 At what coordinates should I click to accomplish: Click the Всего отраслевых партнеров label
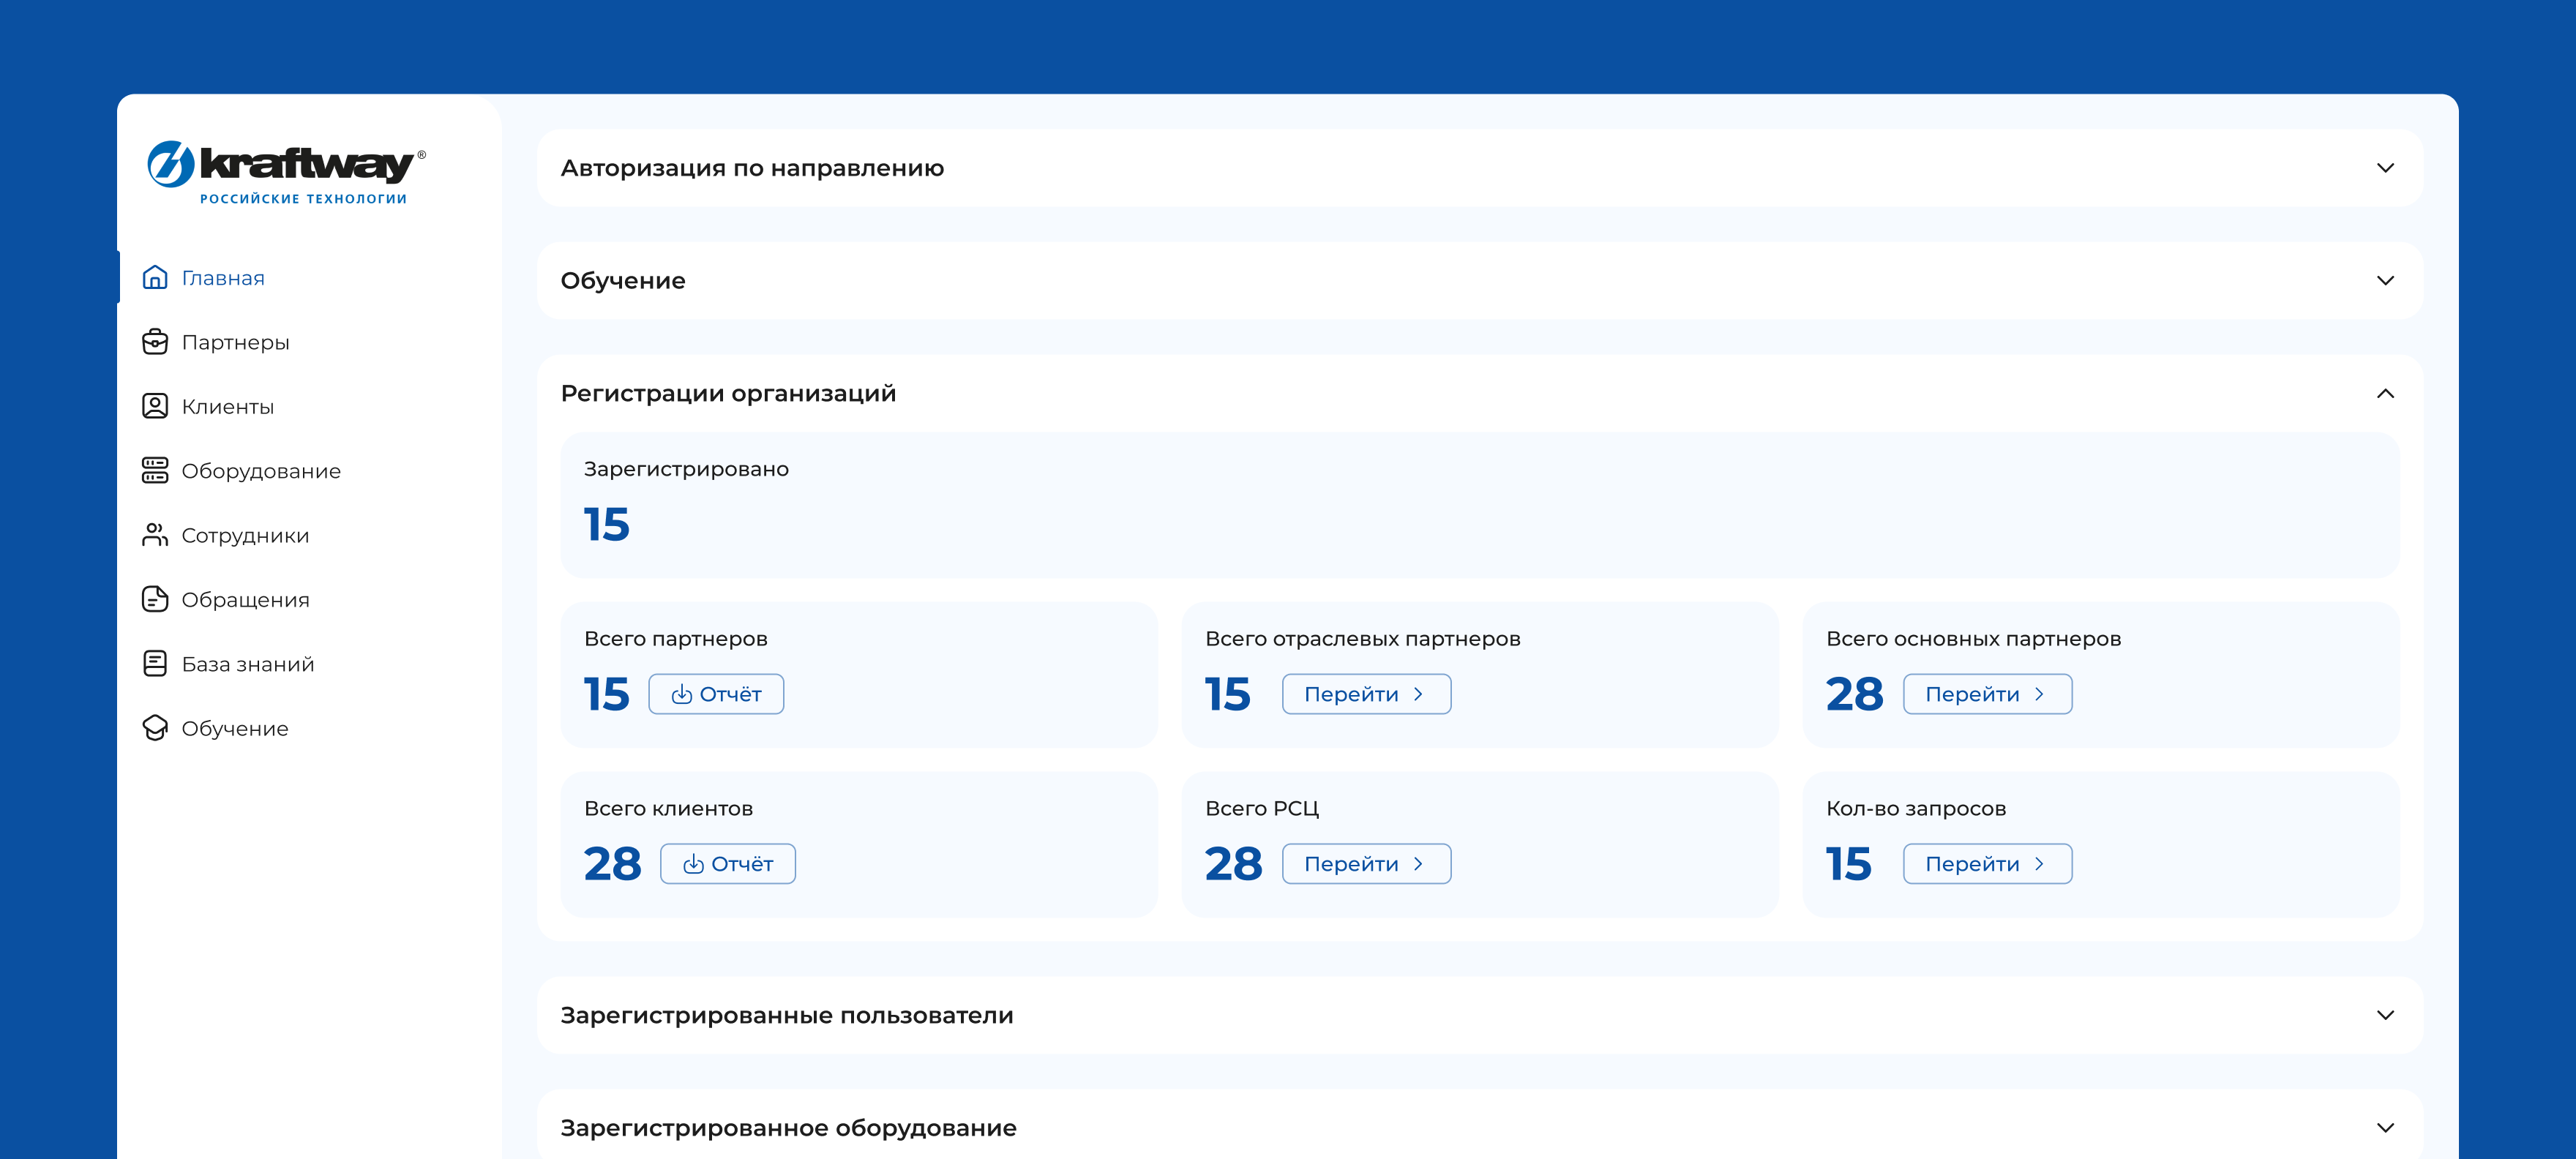[x=1362, y=639]
